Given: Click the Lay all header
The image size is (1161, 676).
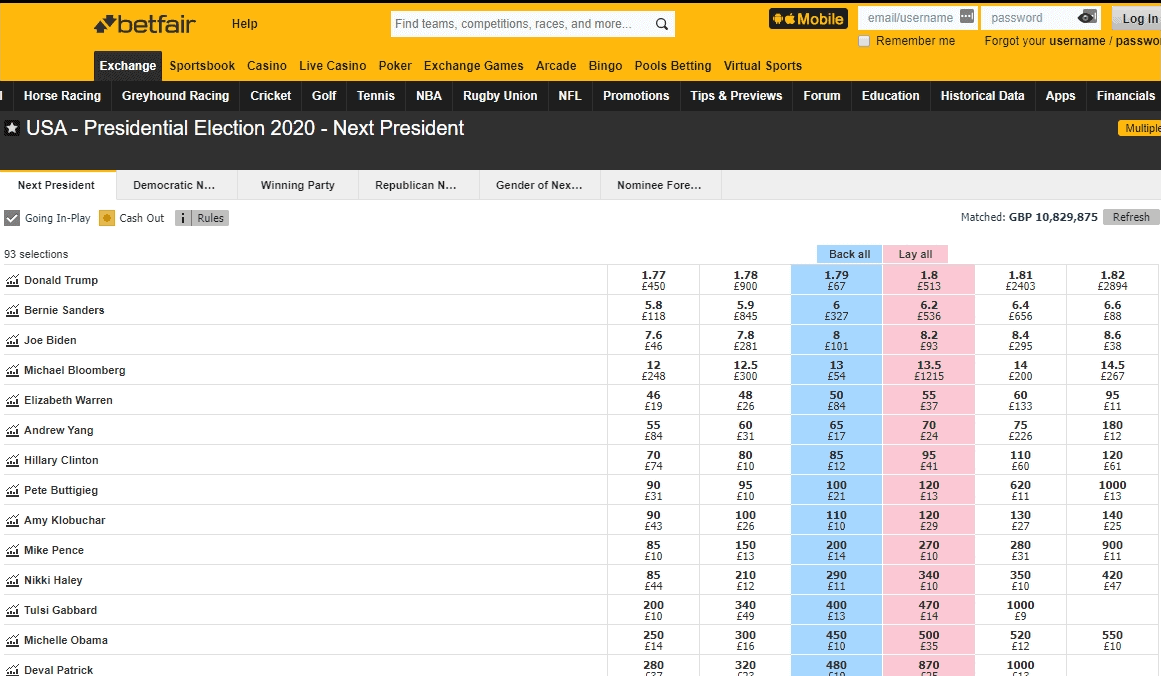Looking at the screenshot, I should click(x=915, y=254).
